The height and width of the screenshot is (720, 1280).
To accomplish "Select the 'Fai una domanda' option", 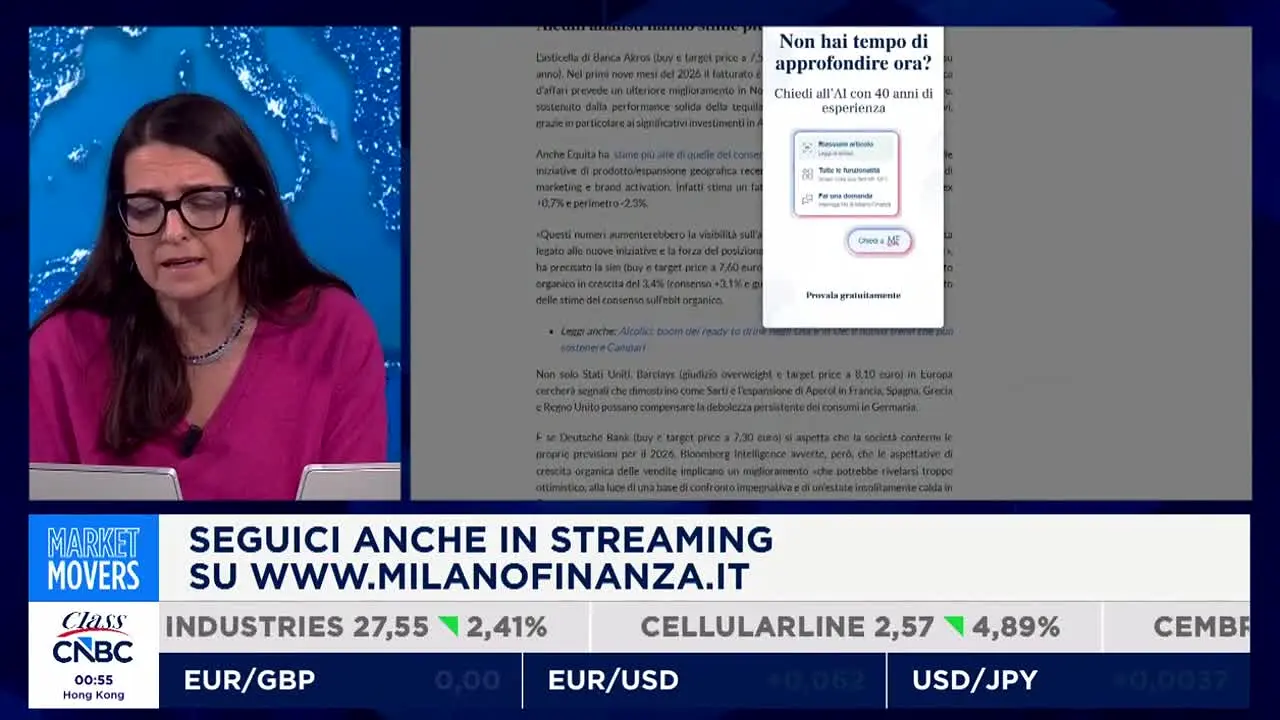I will coord(846,199).
